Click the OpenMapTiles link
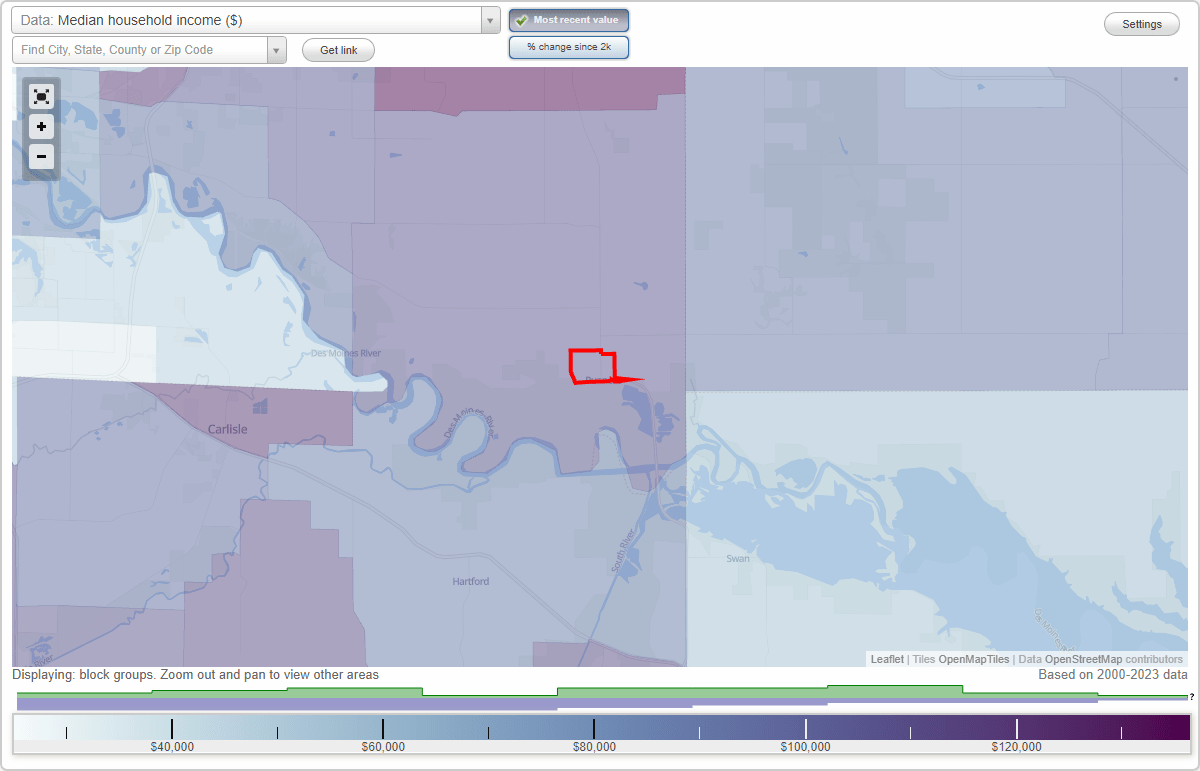This screenshot has width=1200, height=771. tap(975, 659)
